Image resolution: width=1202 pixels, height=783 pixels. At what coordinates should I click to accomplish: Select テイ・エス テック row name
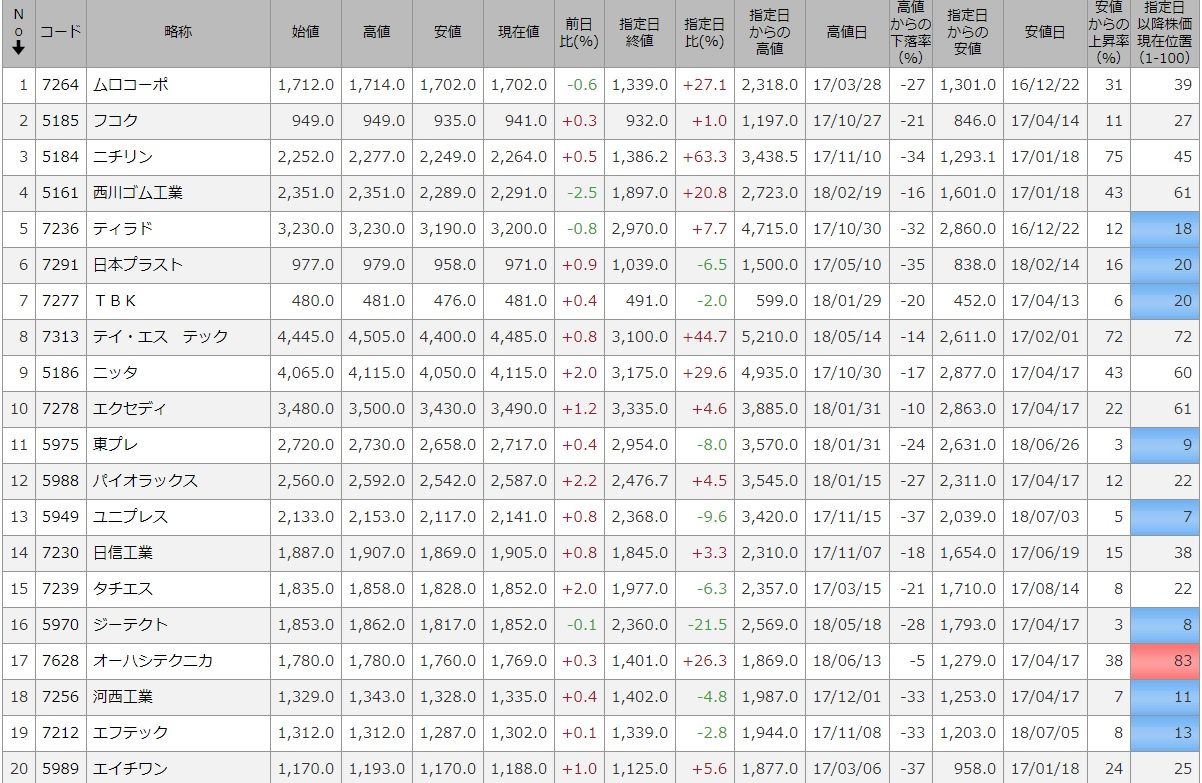[x=160, y=337]
